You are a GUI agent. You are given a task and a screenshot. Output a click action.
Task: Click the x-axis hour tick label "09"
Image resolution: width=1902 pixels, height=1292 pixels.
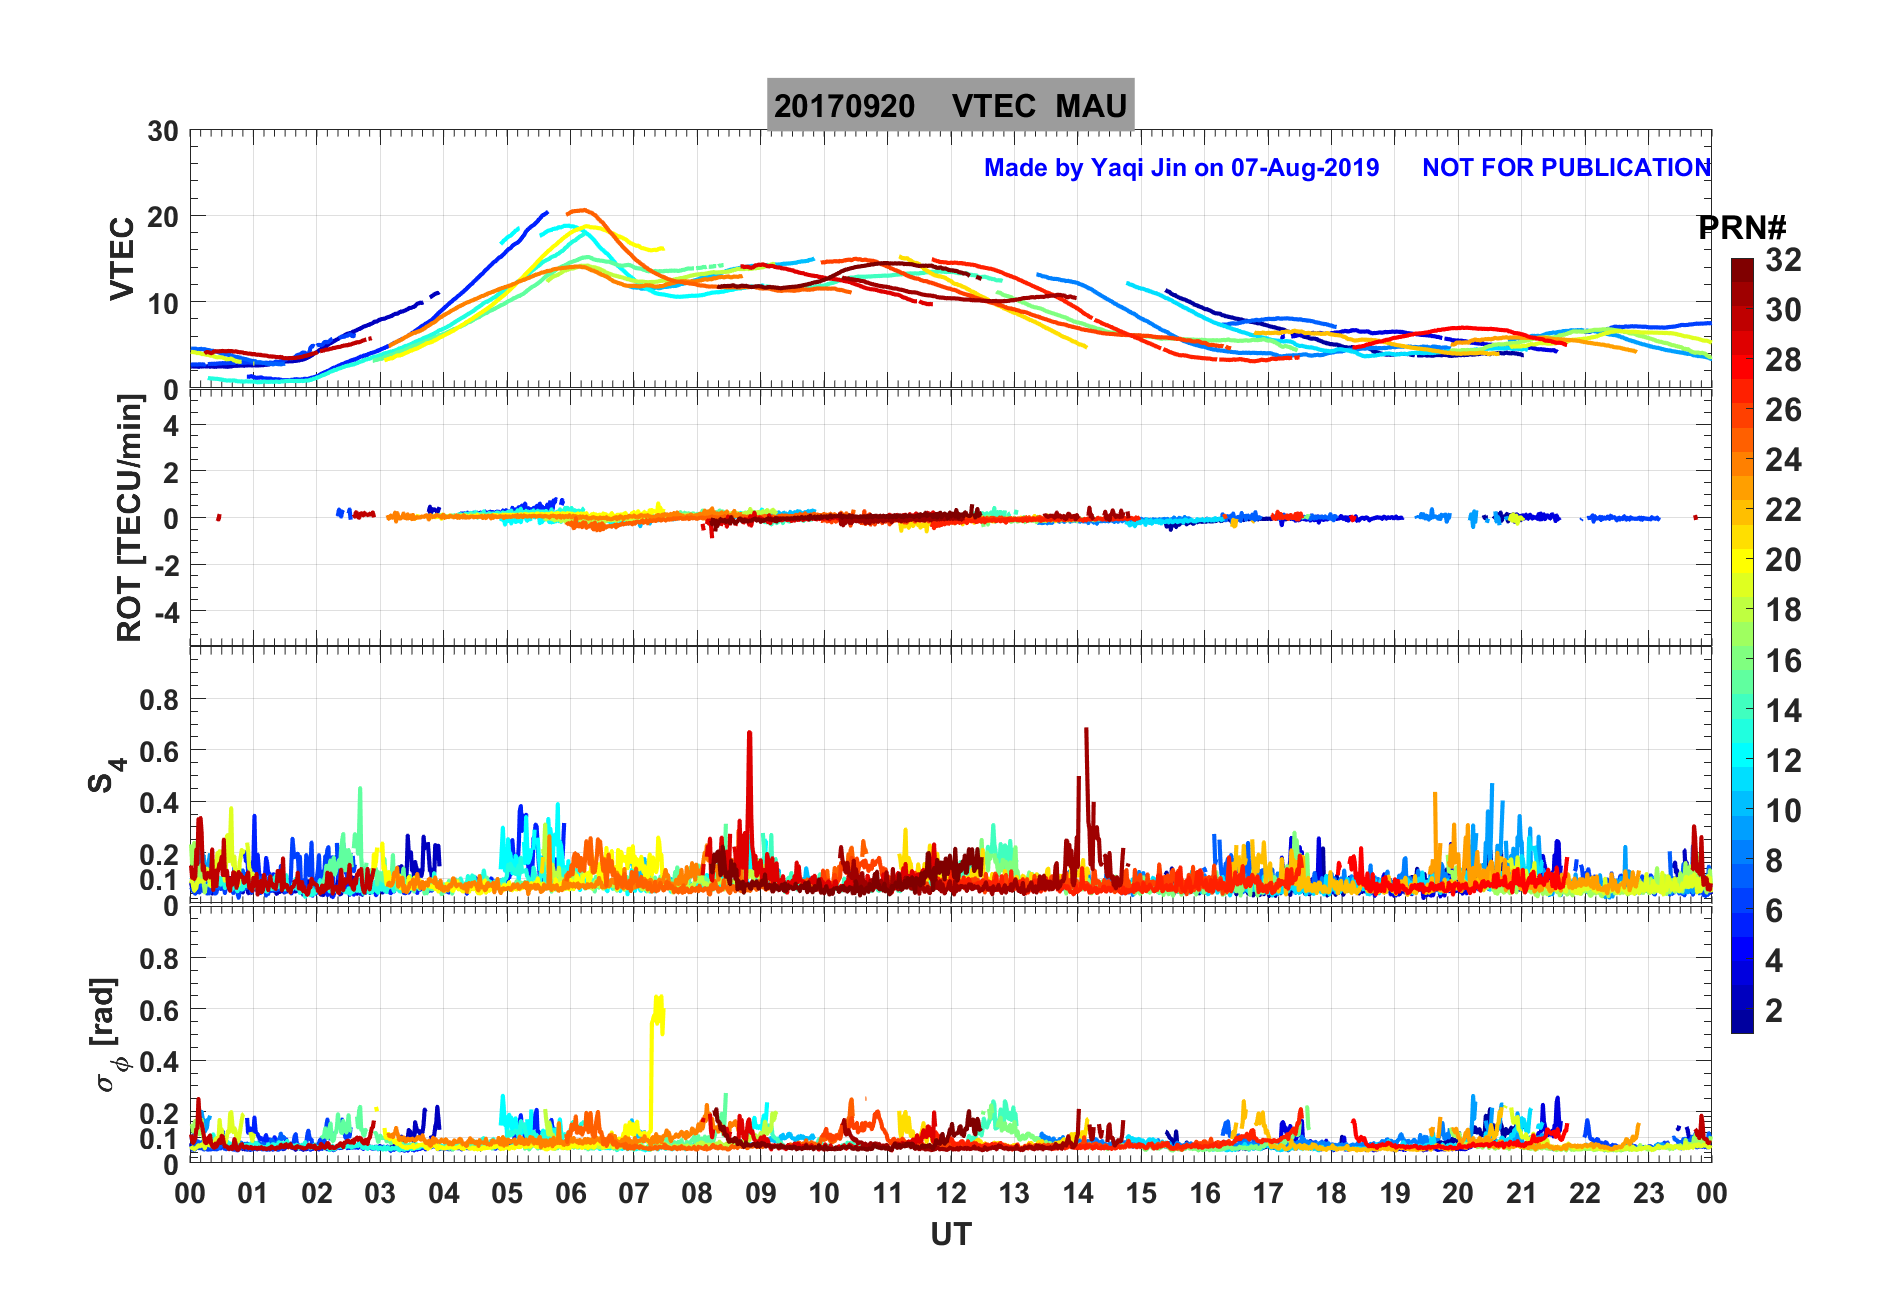tap(760, 1193)
